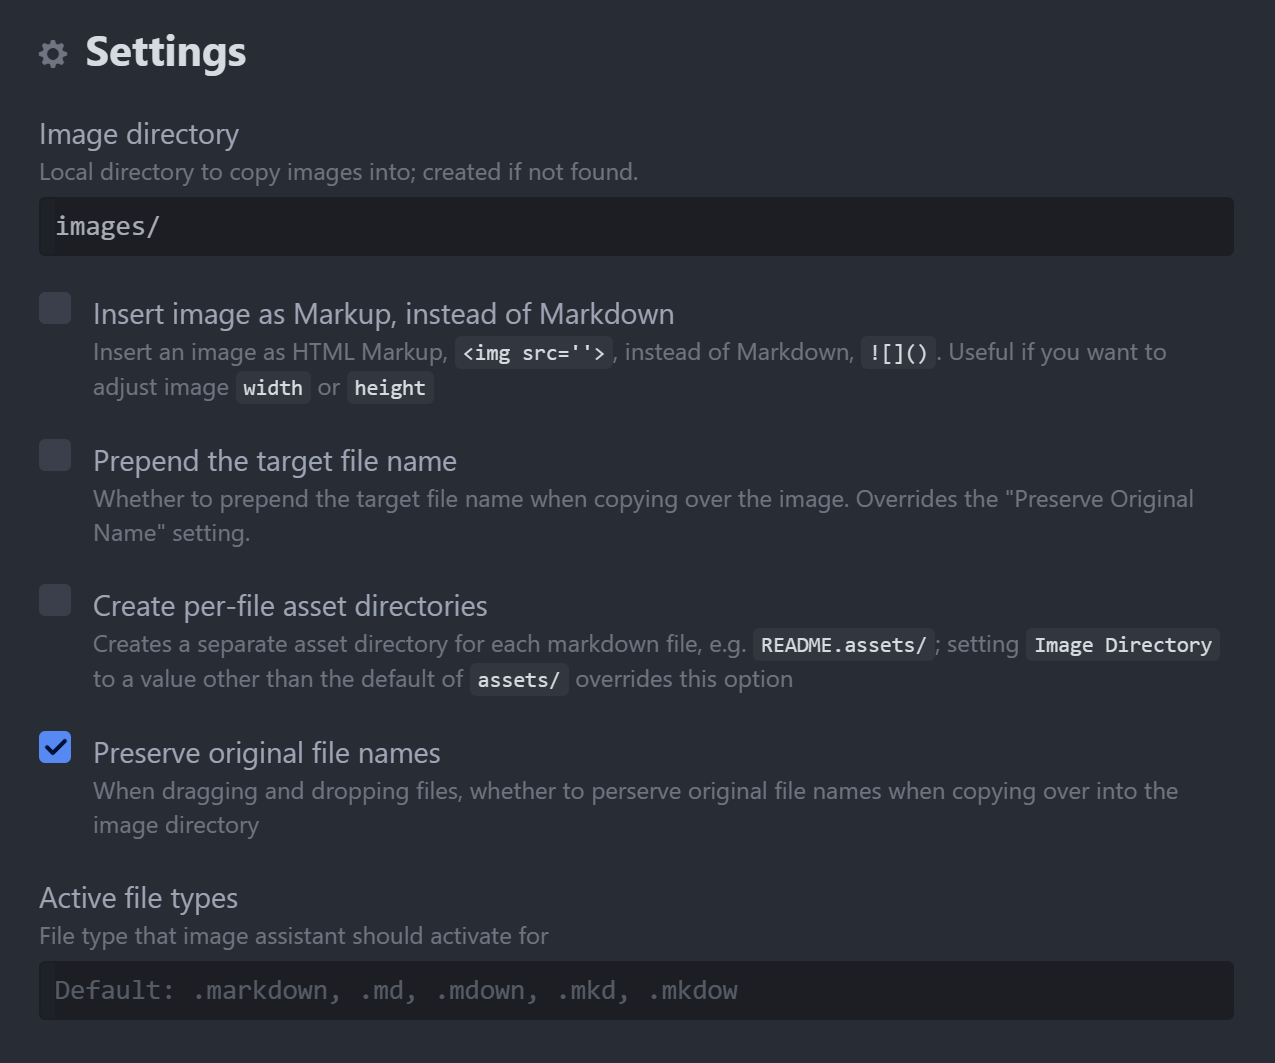
Task: Click the "Active file types" heading
Action: click(138, 898)
